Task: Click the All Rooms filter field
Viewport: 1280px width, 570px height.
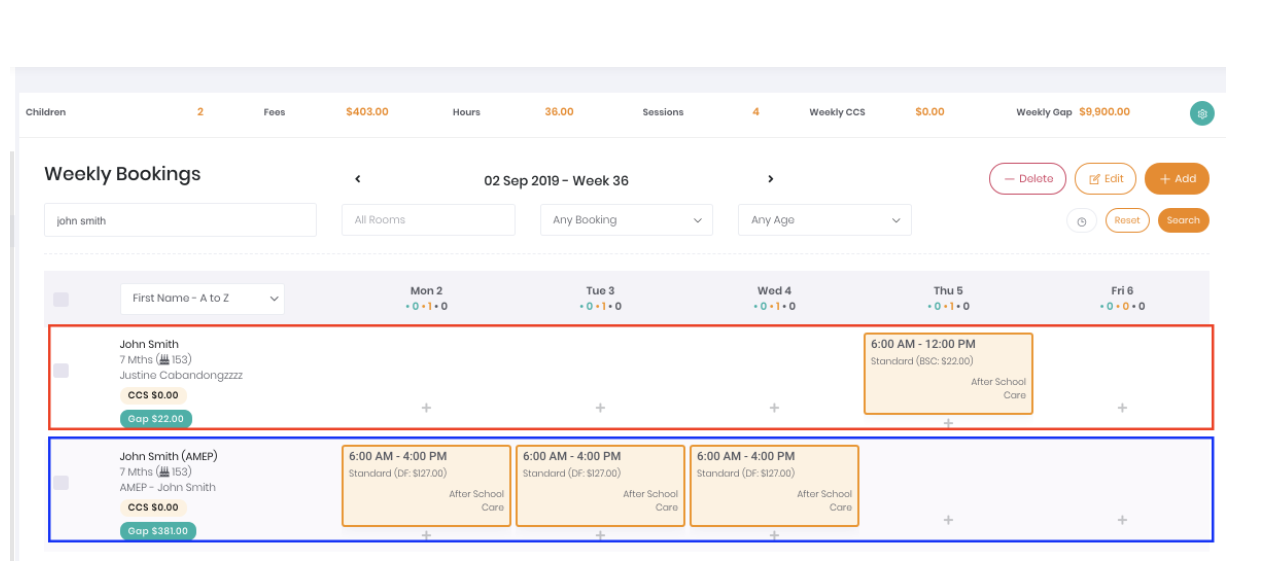Action: pos(428,221)
